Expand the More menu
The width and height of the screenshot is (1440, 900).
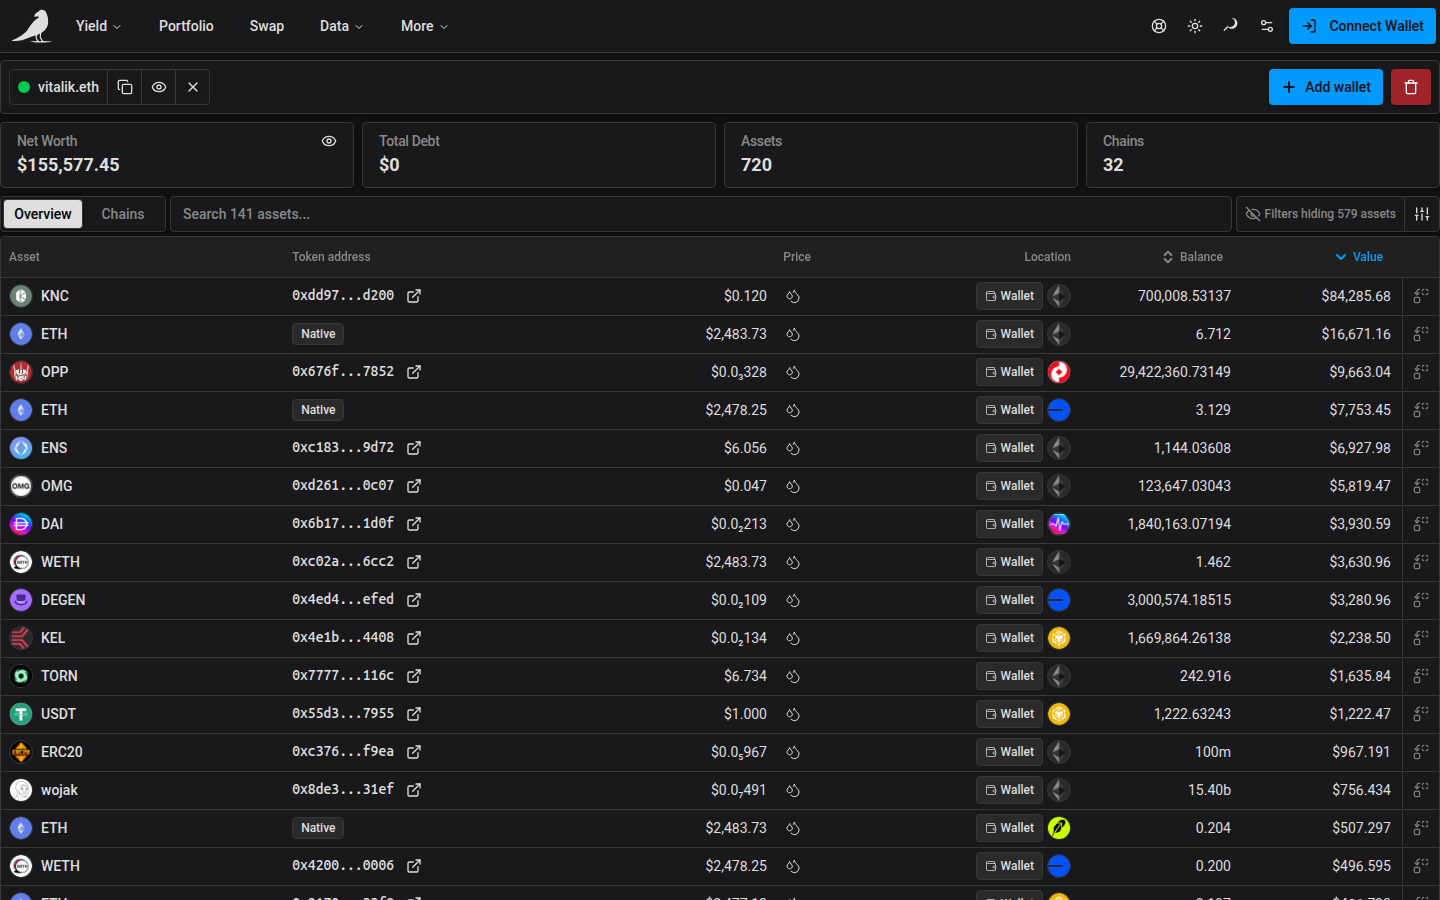[x=424, y=26]
